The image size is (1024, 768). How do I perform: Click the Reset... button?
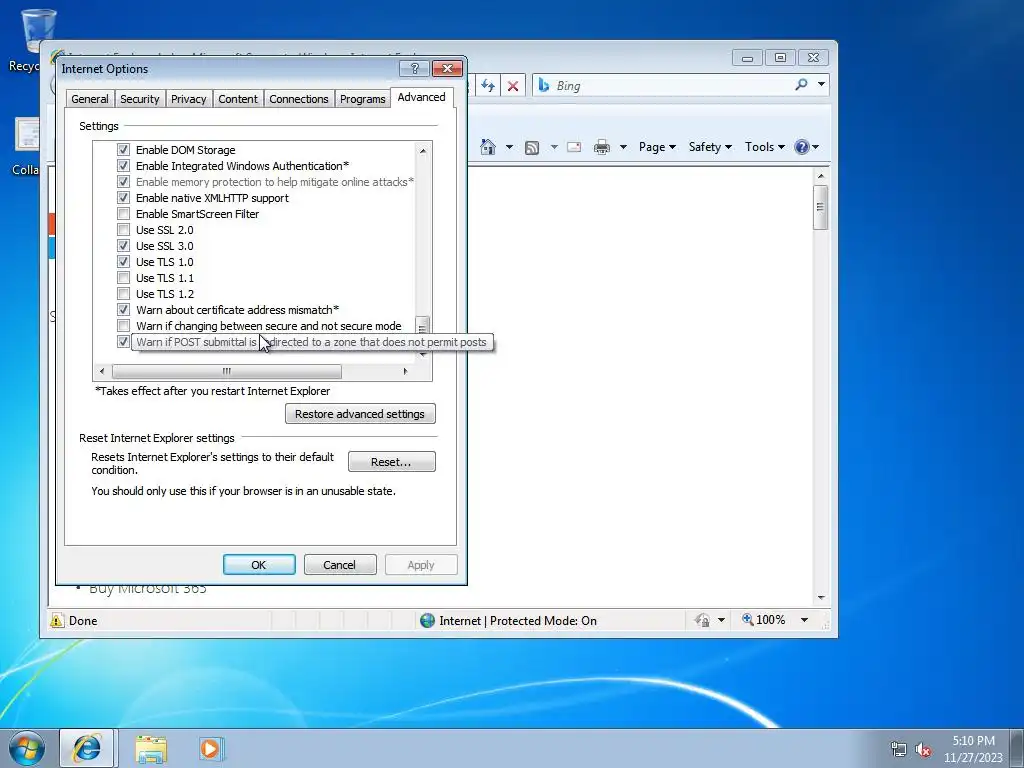click(x=391, y=462)
